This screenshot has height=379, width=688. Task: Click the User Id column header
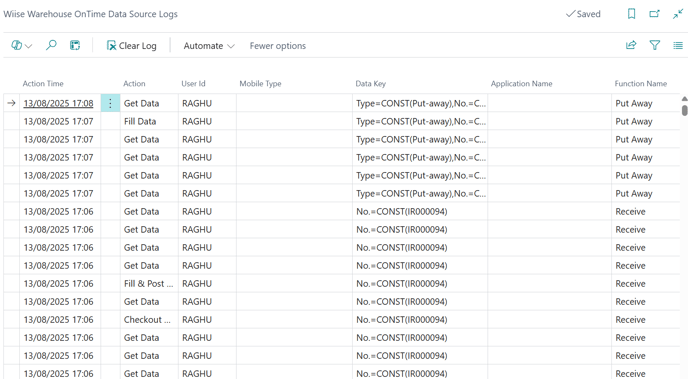pos(194,84)
